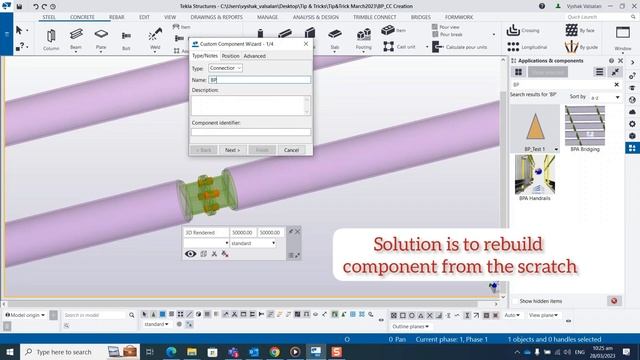The image size is (640, 360).
Task: Click the search magnifier in Search in model
Action: coord(131,315)
